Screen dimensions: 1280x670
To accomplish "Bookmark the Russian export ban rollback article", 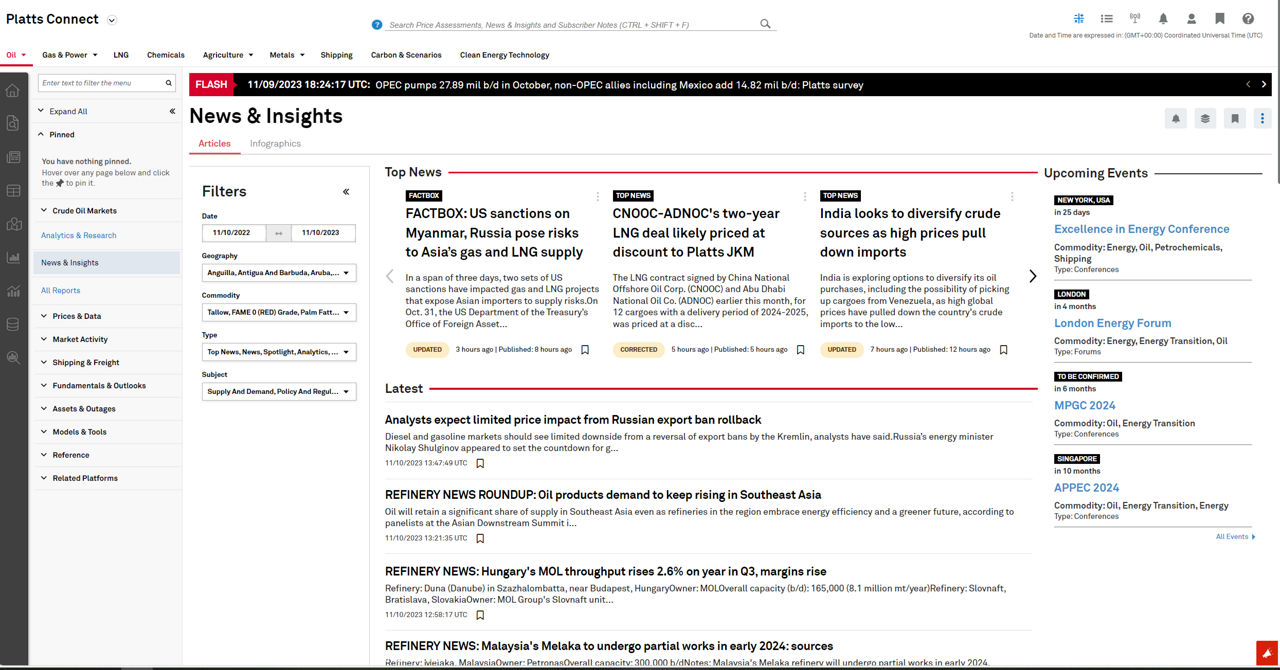I will (480, 463).
